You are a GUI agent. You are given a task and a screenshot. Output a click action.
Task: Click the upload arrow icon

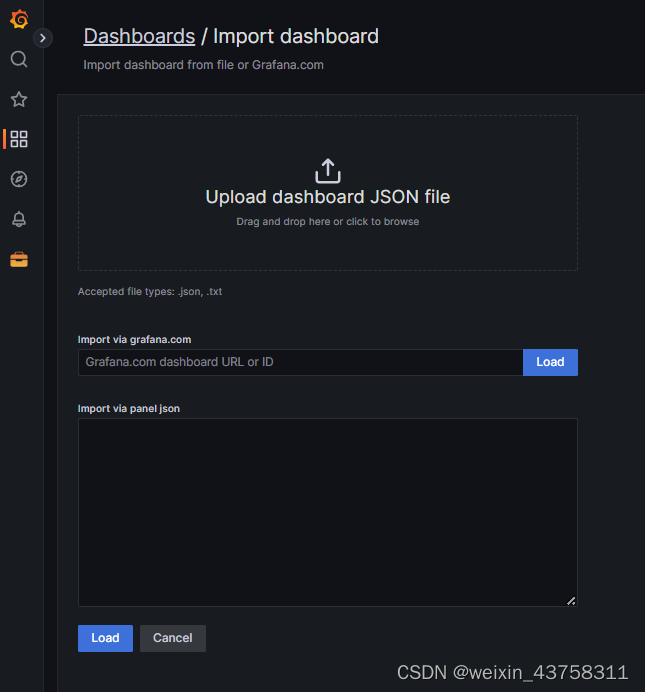click(x=328, y=171)
